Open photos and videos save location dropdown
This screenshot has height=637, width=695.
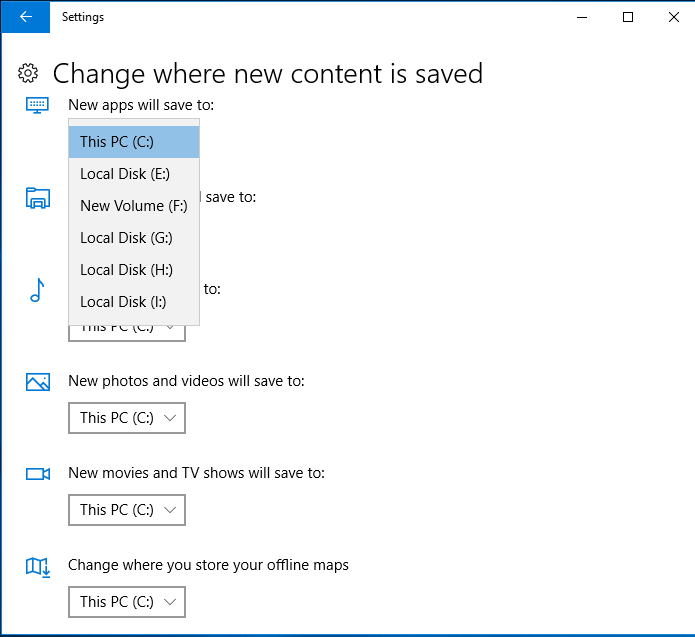pos(127,418)
